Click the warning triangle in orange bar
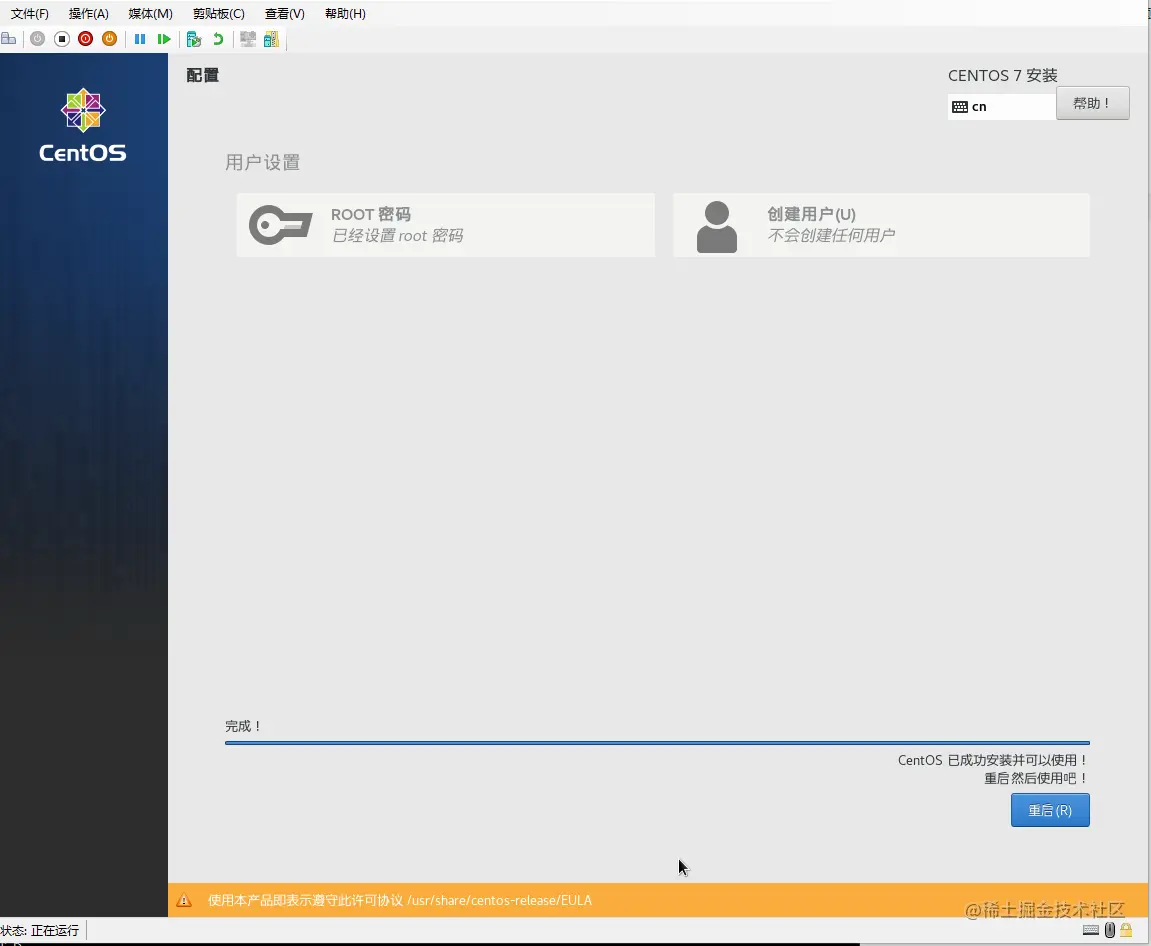This screenshot has height=946, width=1151. point(184,900)
